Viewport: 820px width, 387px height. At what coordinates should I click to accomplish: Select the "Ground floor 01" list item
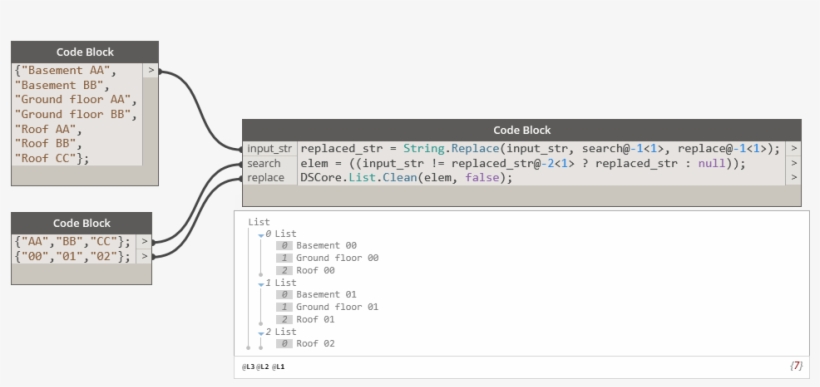point(337,307)
